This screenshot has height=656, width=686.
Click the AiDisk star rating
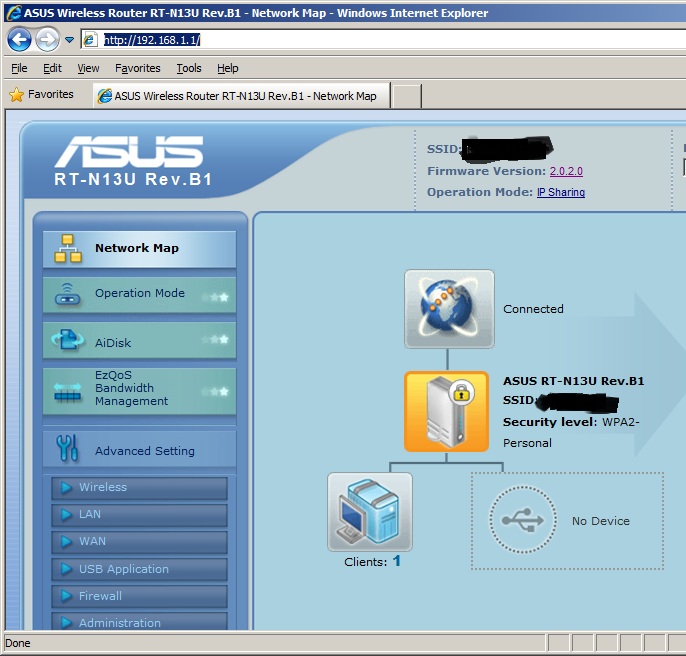215,340
